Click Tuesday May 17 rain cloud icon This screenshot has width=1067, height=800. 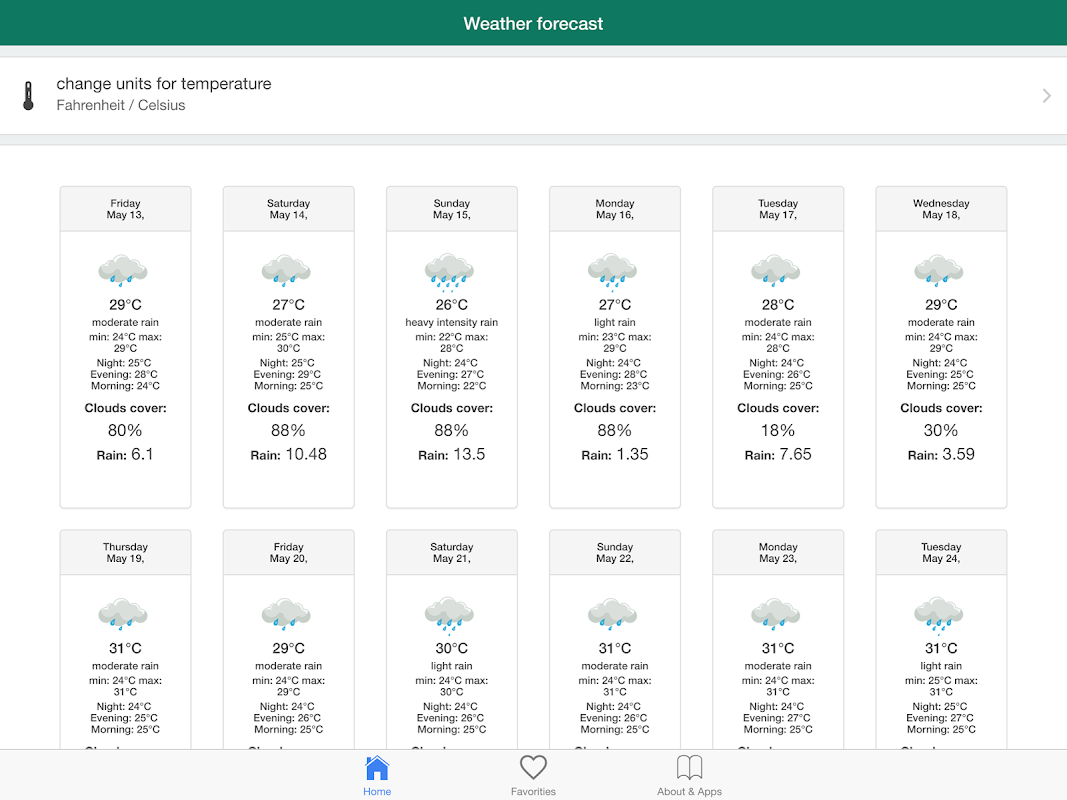tap(776, 270)
